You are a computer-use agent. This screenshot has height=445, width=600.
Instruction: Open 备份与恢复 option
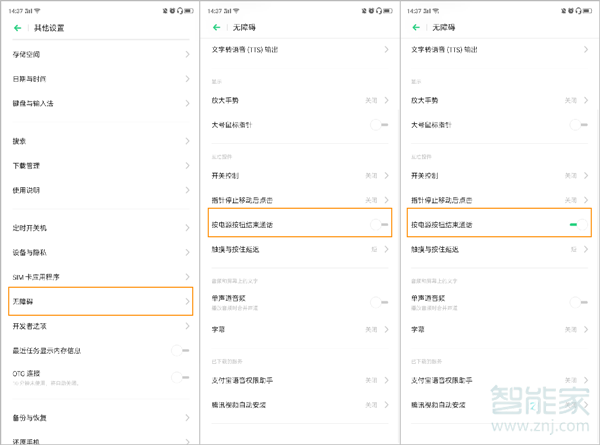35,417
